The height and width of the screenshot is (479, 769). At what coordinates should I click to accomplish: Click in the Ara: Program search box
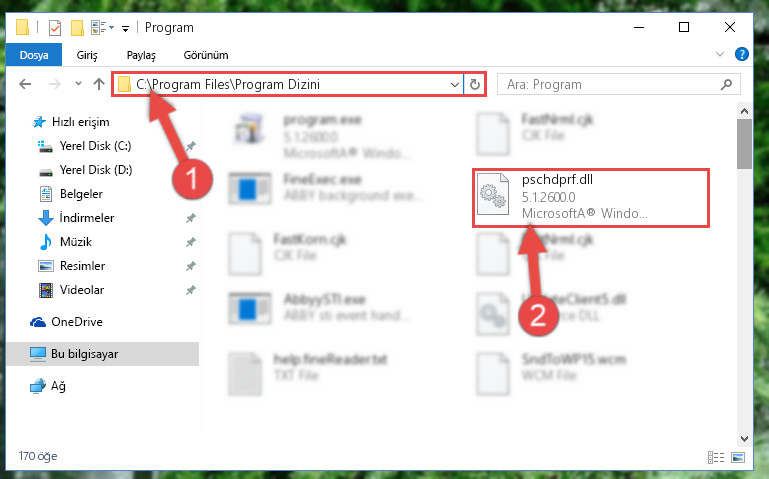click(x=609, y=84)
